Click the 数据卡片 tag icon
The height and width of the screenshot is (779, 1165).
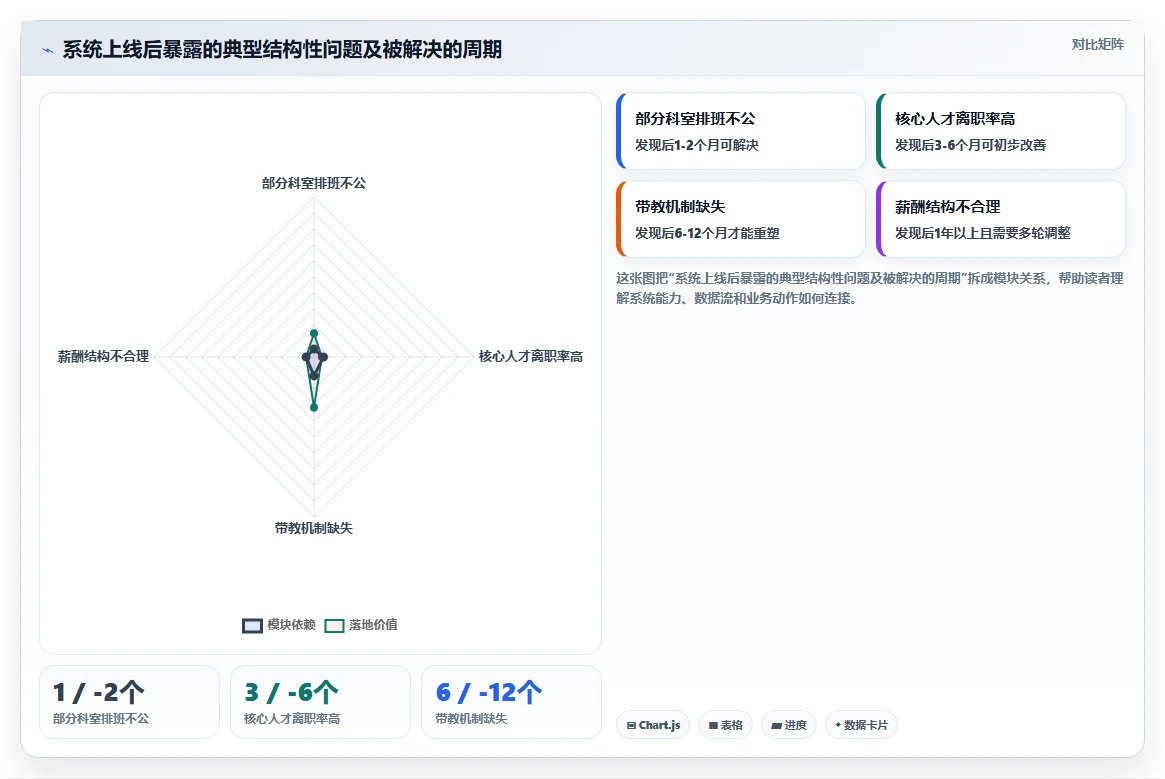(838, 725)
